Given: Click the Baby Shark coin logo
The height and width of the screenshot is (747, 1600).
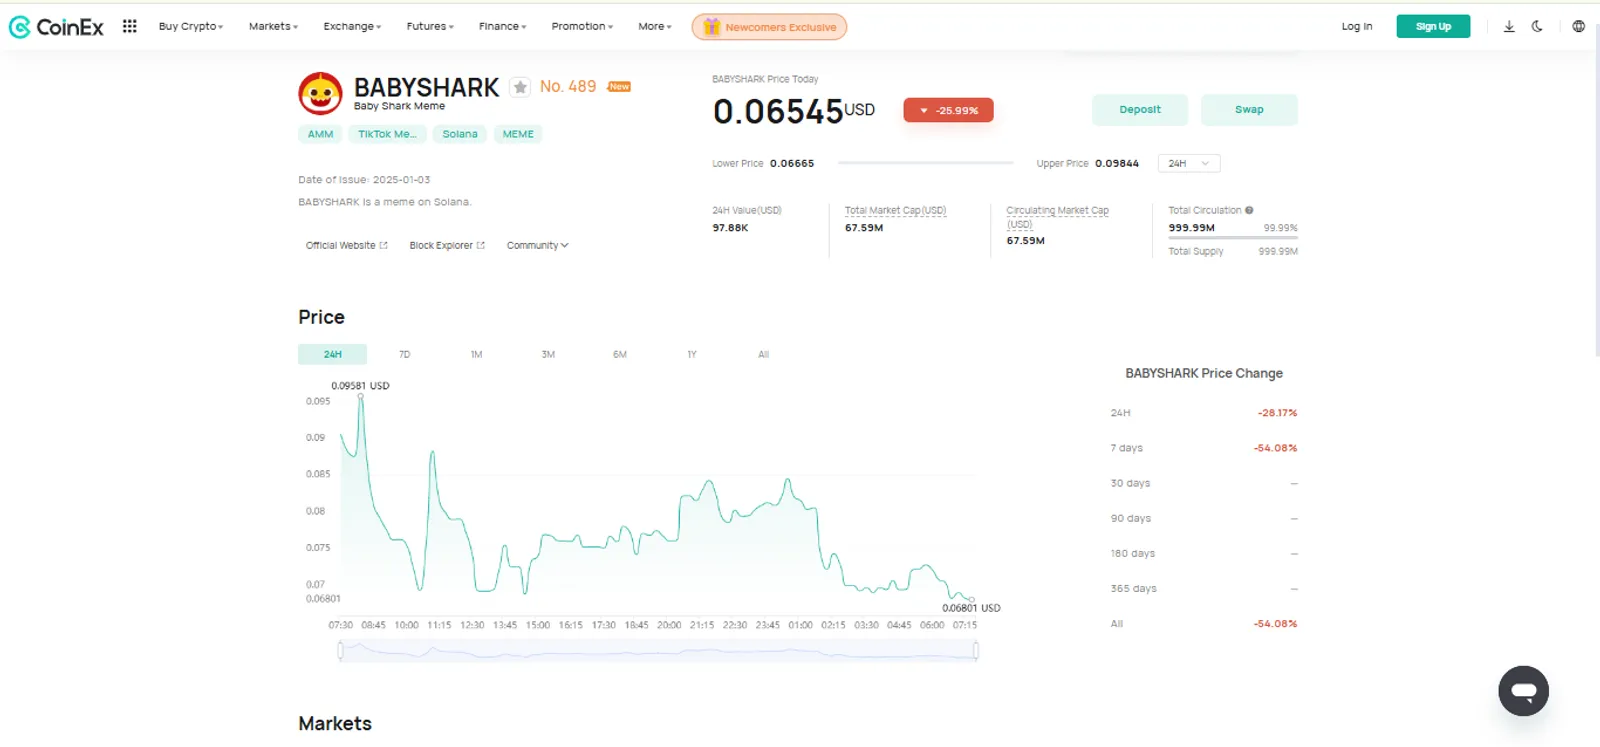Looking at the screenshot, I should (x=320, y=94).
